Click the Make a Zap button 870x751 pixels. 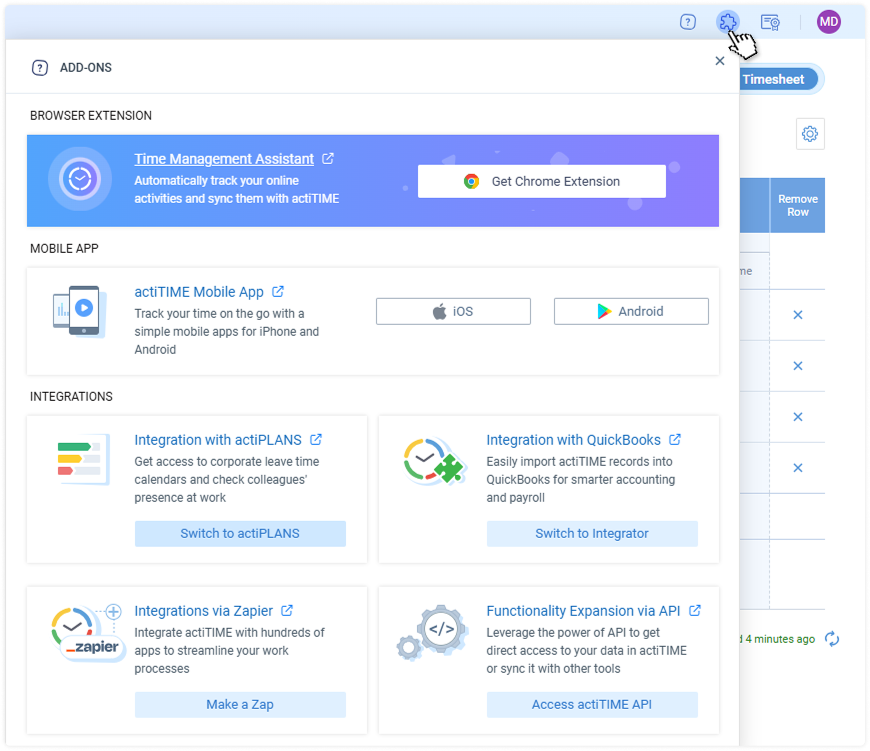[240, 704]
